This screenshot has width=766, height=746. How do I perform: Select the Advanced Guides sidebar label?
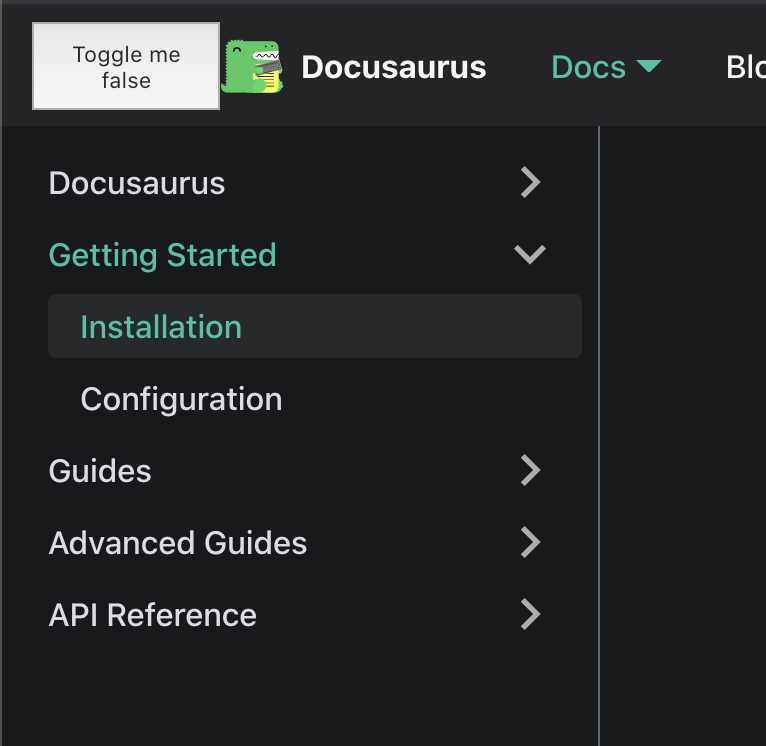(178, 543)
